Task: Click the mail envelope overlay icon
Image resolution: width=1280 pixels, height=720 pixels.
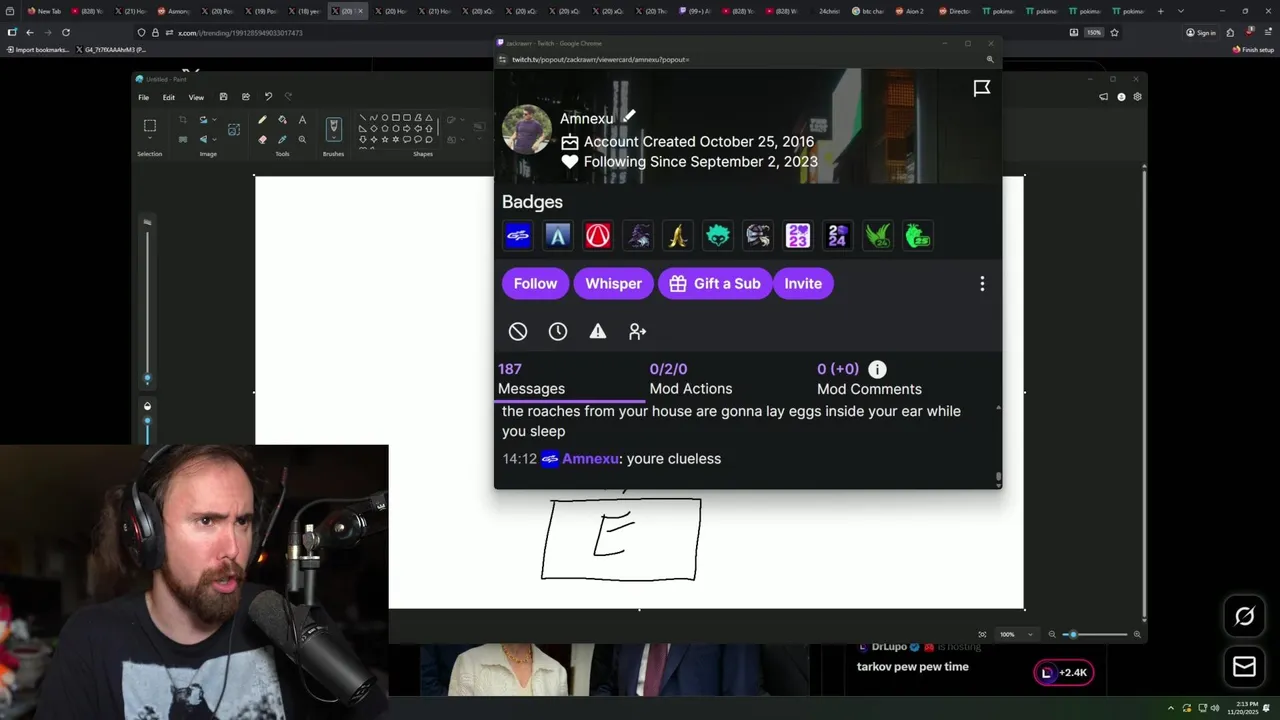Action: point(1244,666)
